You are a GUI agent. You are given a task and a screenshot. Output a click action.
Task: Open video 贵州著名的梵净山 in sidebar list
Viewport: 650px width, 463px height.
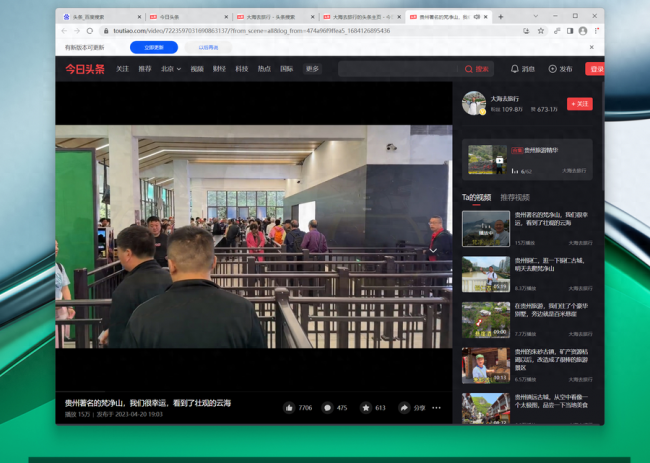pyautogui.click(x=527, y=228)
